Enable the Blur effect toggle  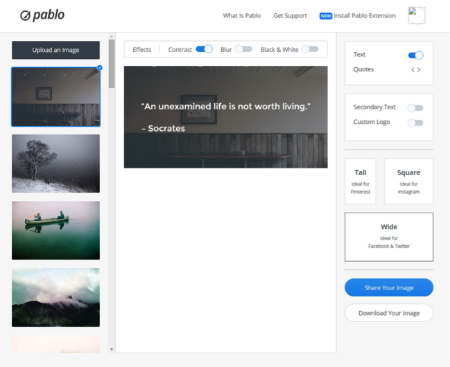pos(243,49)
